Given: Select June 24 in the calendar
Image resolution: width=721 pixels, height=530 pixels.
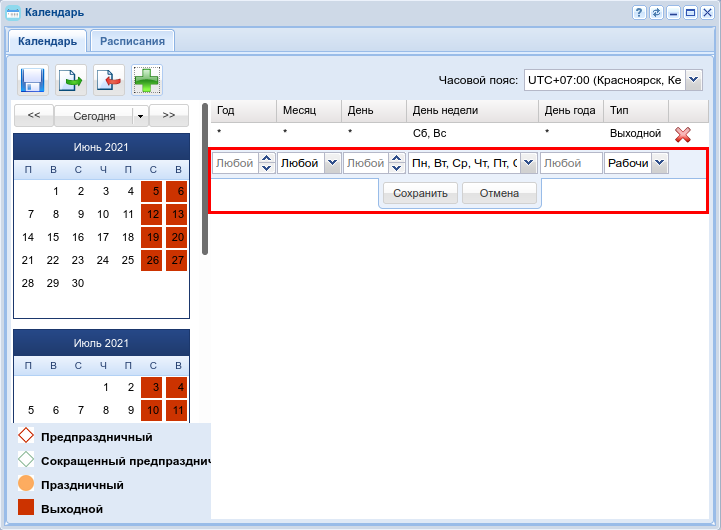Looking at the screenshot, I should click(103, 260).
